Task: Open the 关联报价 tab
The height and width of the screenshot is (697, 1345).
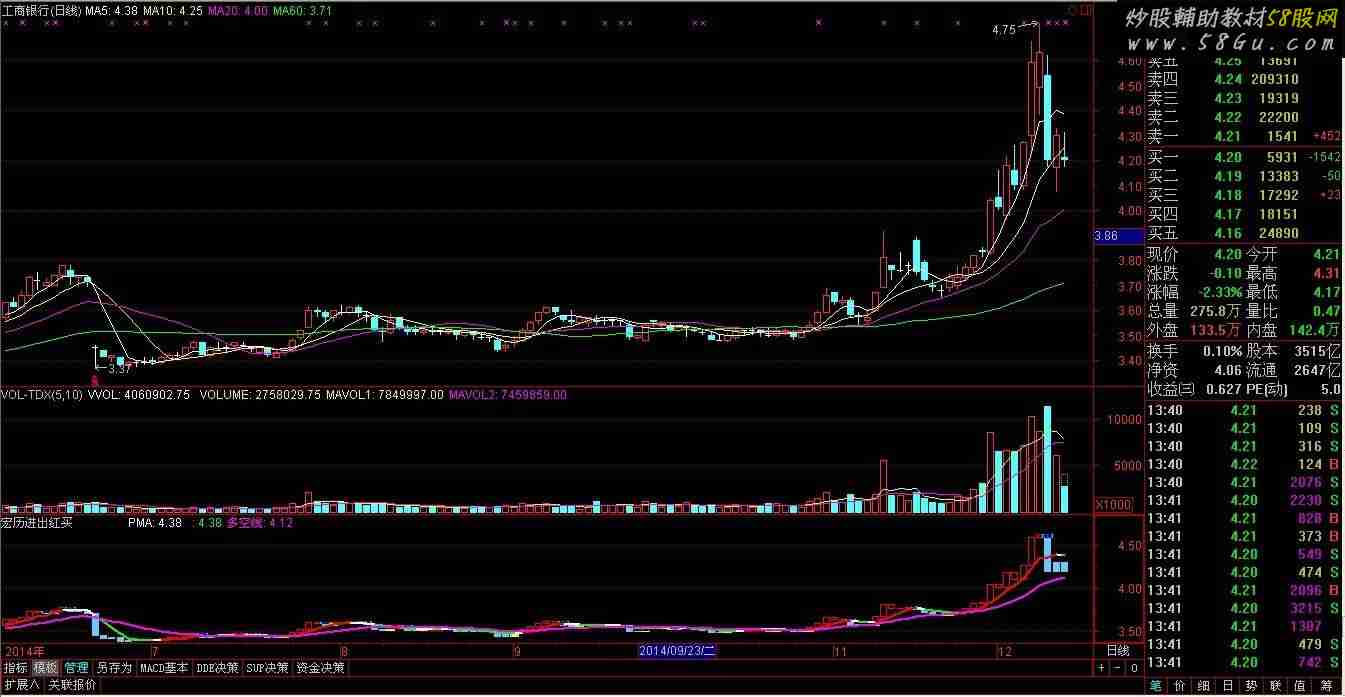Action: tap(72, 685)
